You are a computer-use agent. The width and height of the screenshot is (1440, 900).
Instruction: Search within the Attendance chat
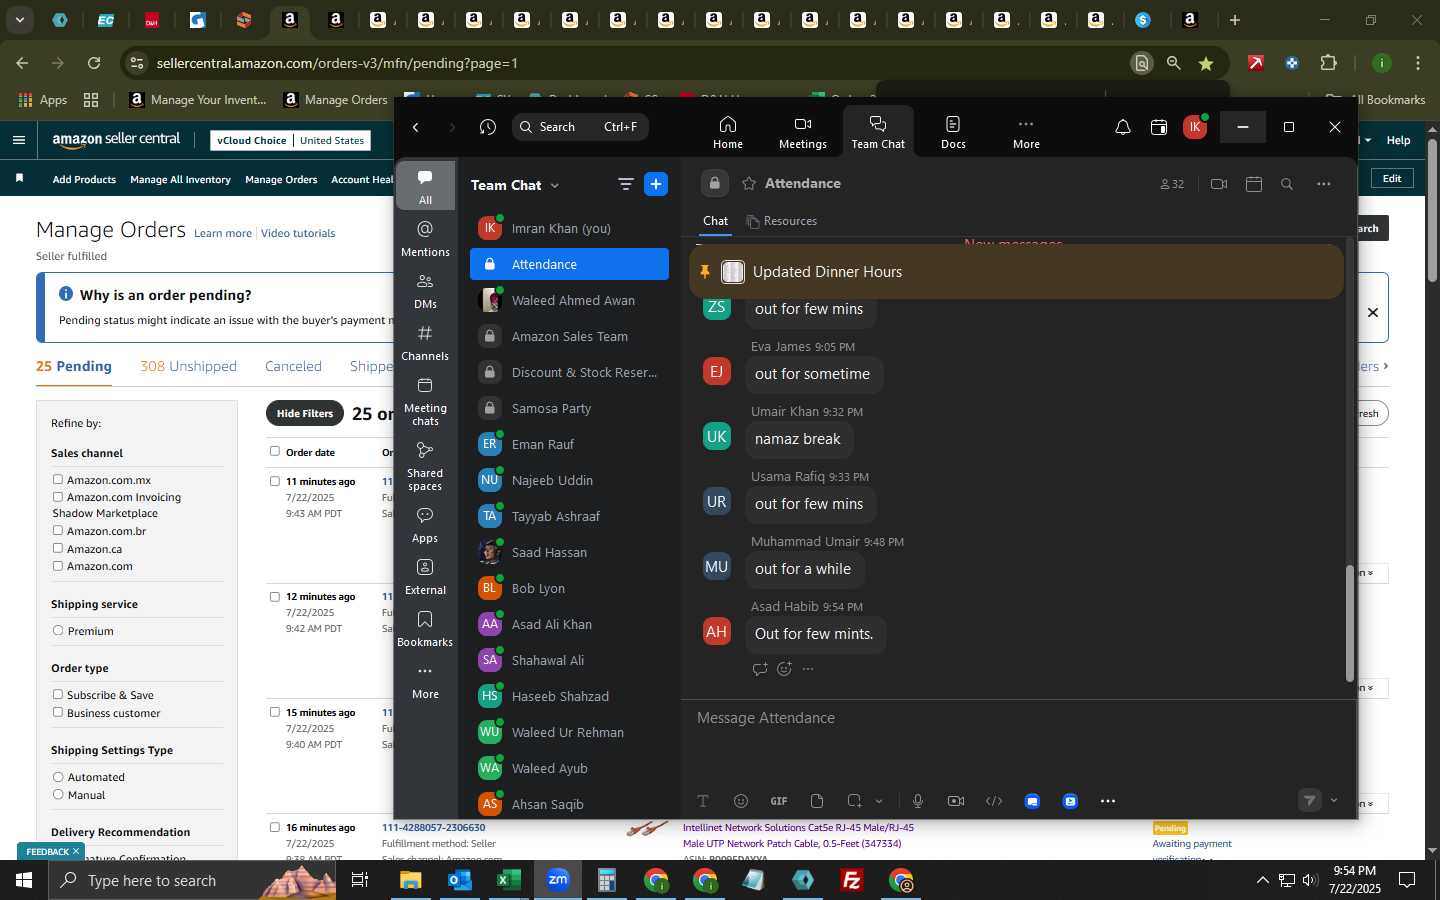pos(1287,184)
